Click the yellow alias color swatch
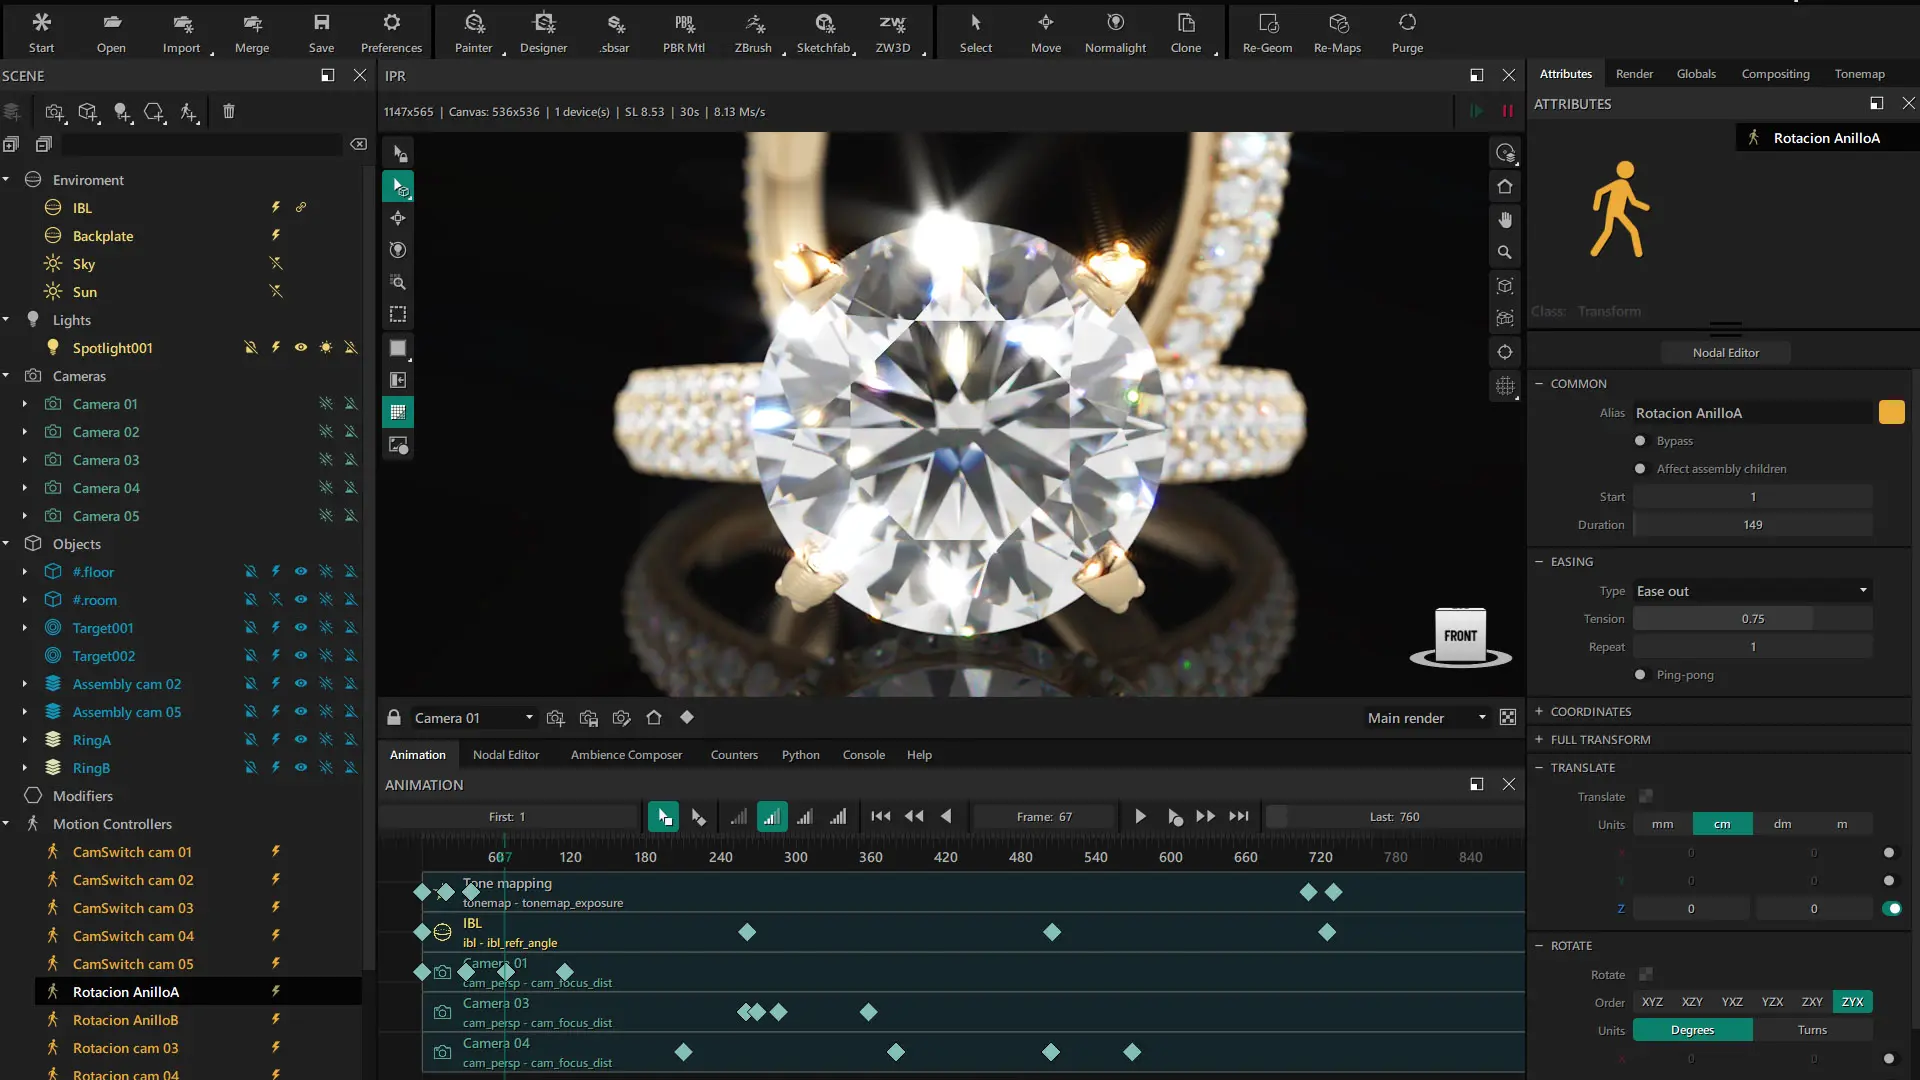Screen dimensions: 1920x1080 coord(1891,413)
